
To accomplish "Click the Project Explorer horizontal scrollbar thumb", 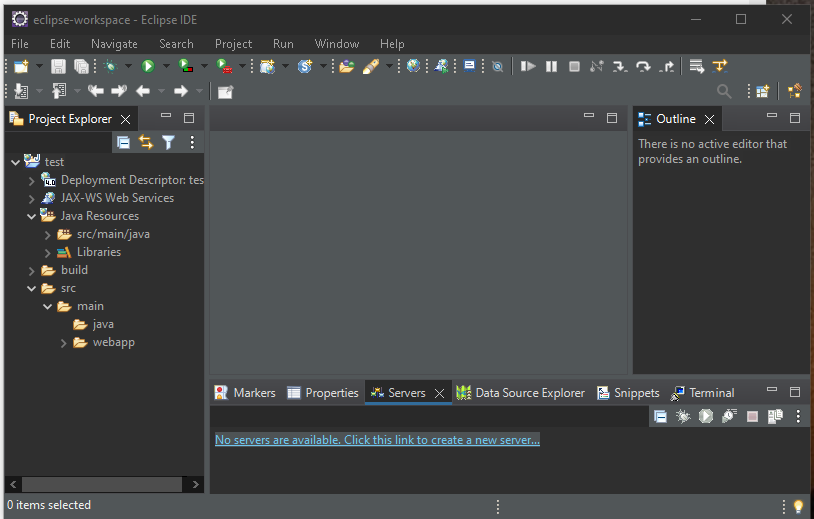I will pos(102,484).
